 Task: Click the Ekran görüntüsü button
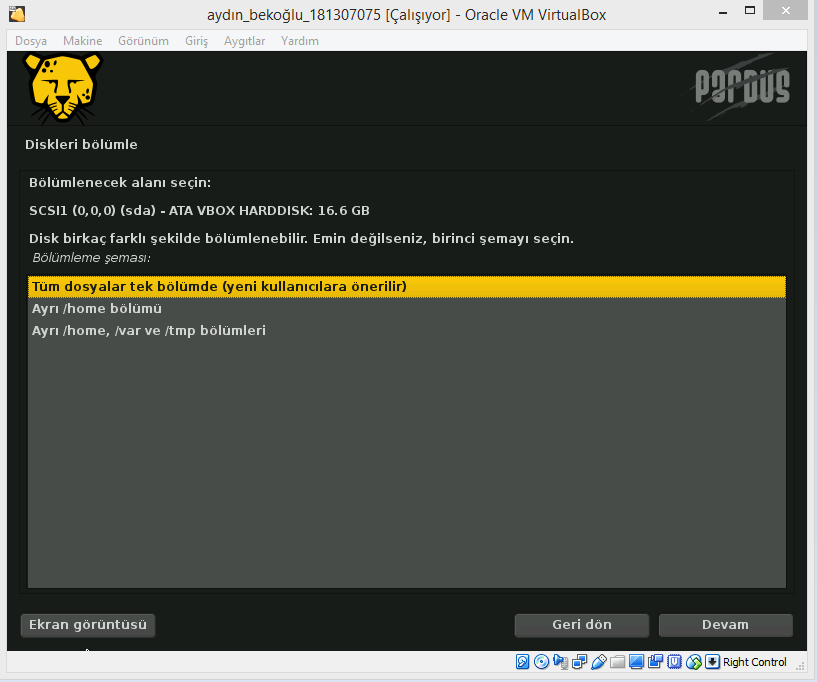pos(88,625)
